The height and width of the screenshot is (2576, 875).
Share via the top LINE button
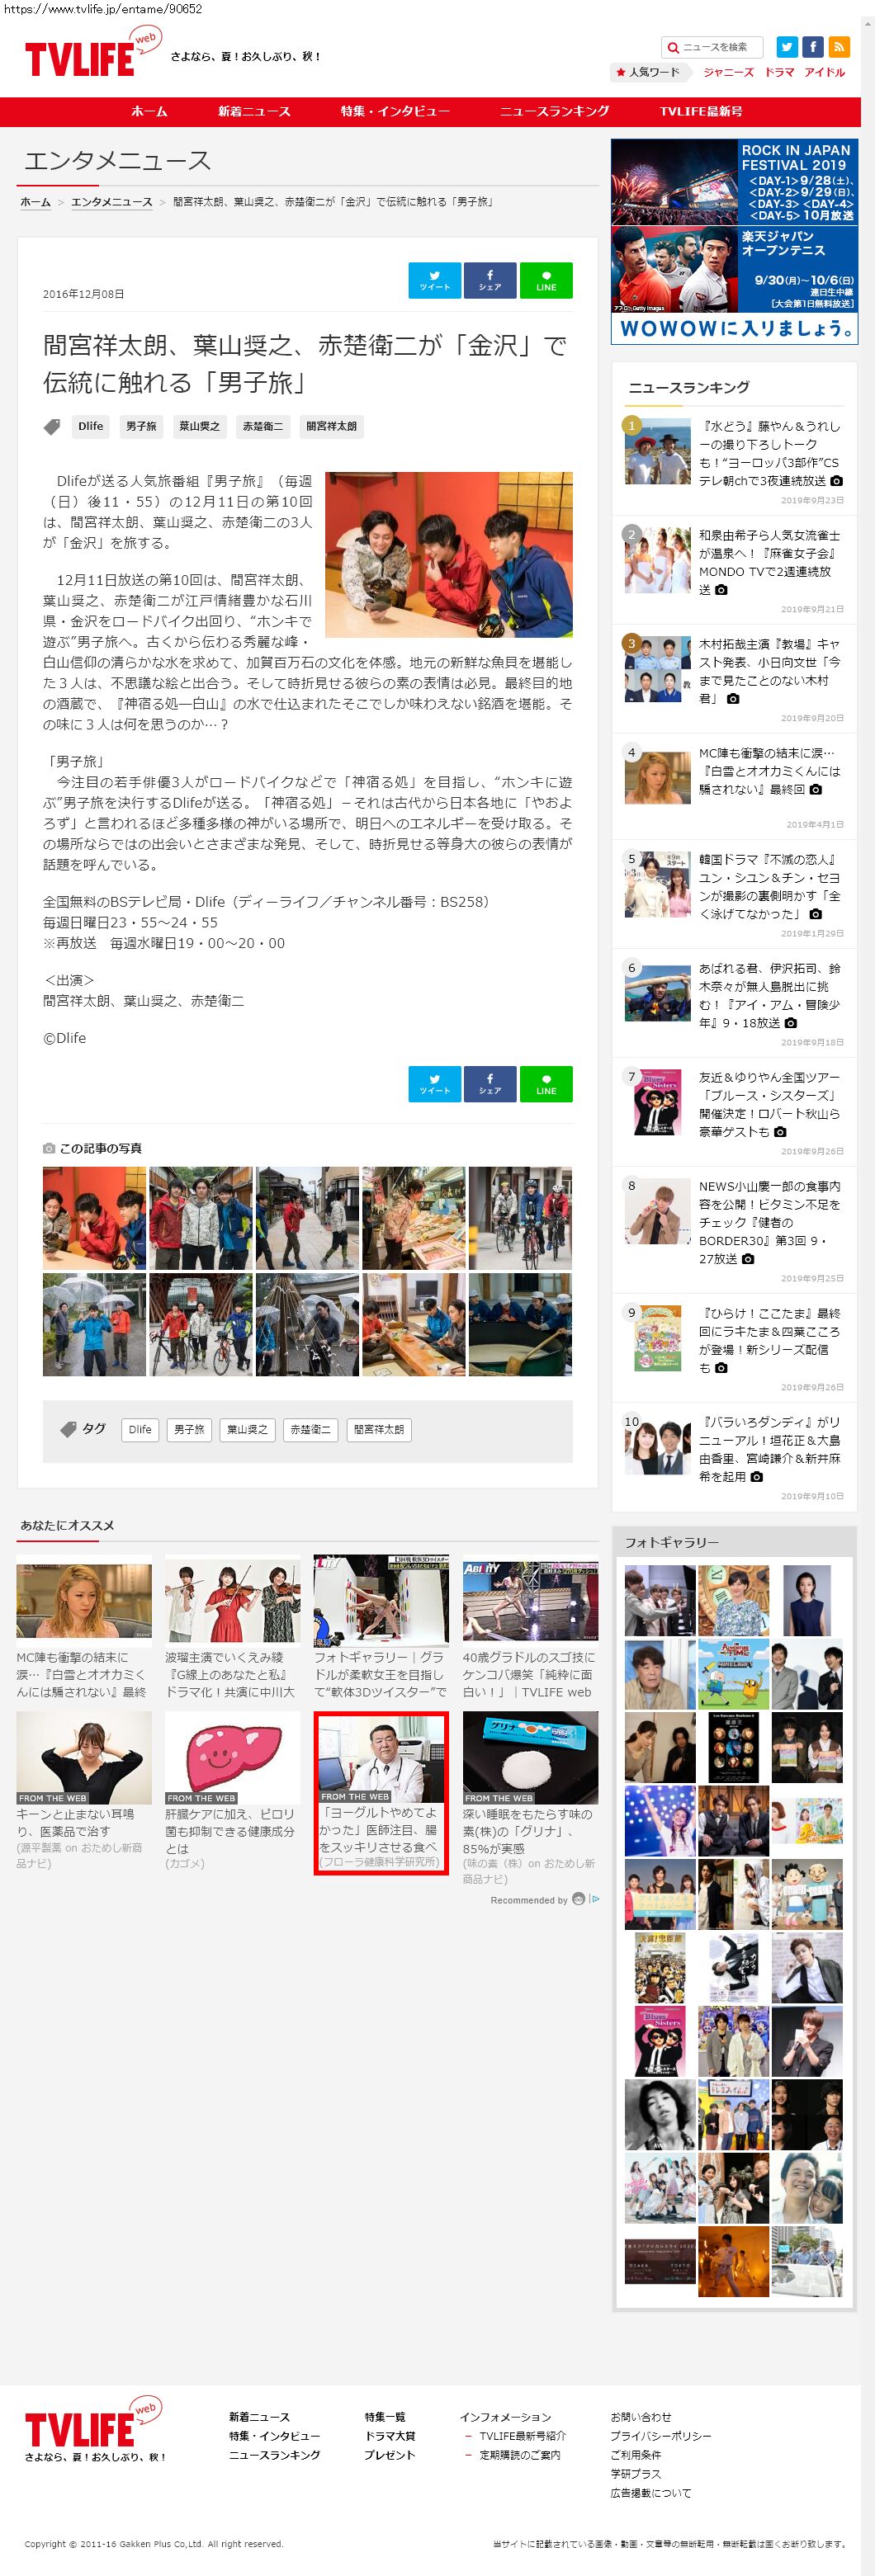546,280
